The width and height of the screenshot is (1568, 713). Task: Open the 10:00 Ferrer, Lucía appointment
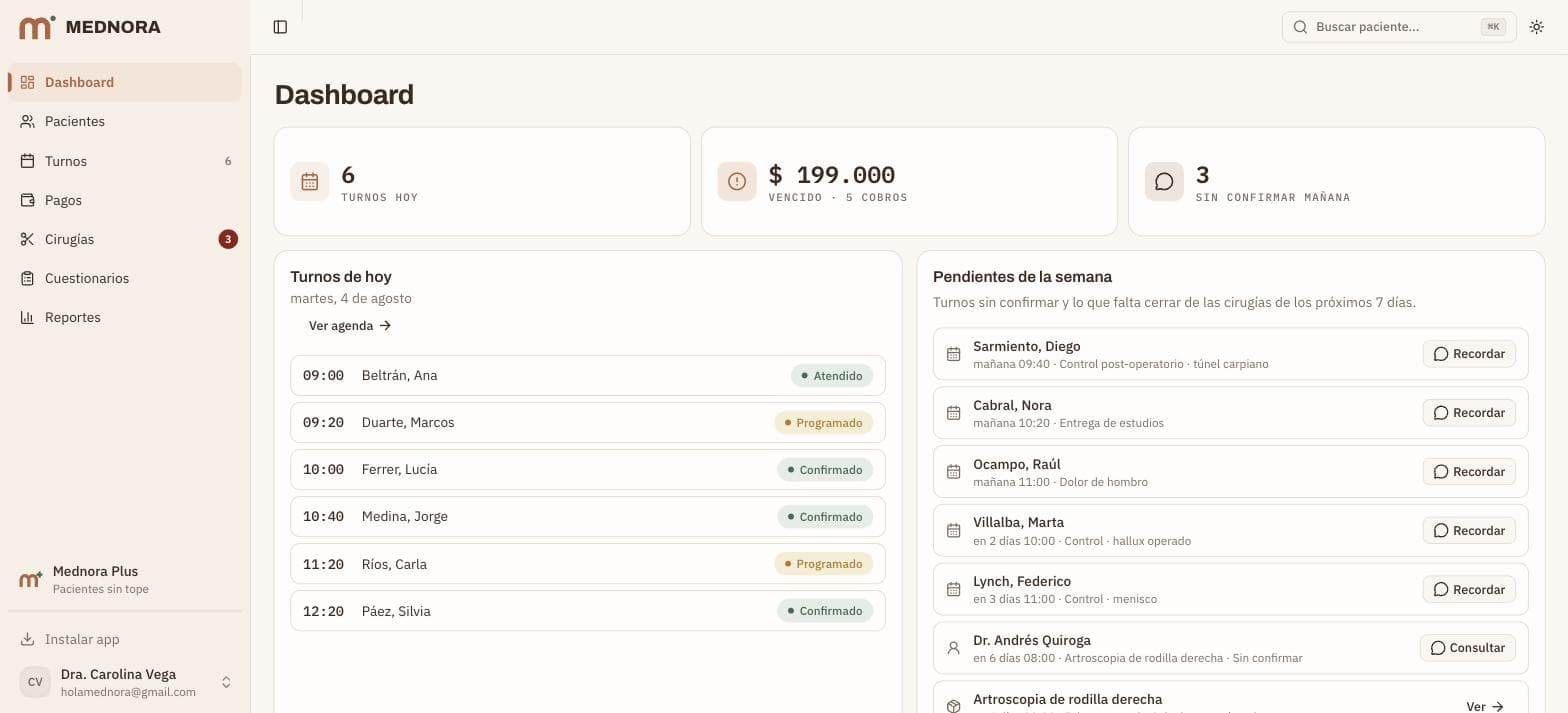588,469
